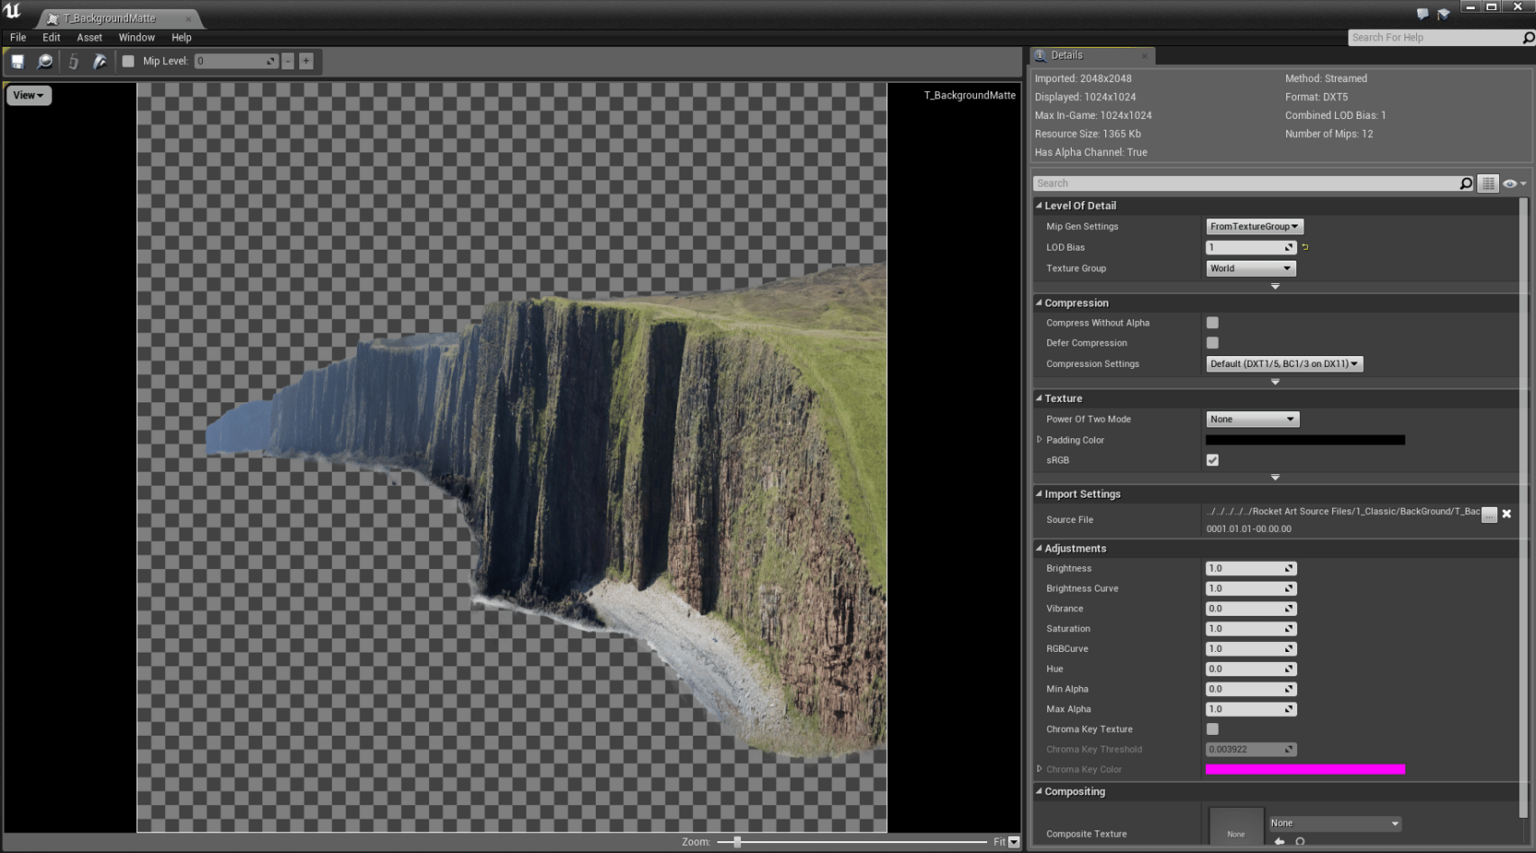Click into the Brightness value field
Image resolution: width=1536 pixels, height=853 pixels.
click(1243, 568)
